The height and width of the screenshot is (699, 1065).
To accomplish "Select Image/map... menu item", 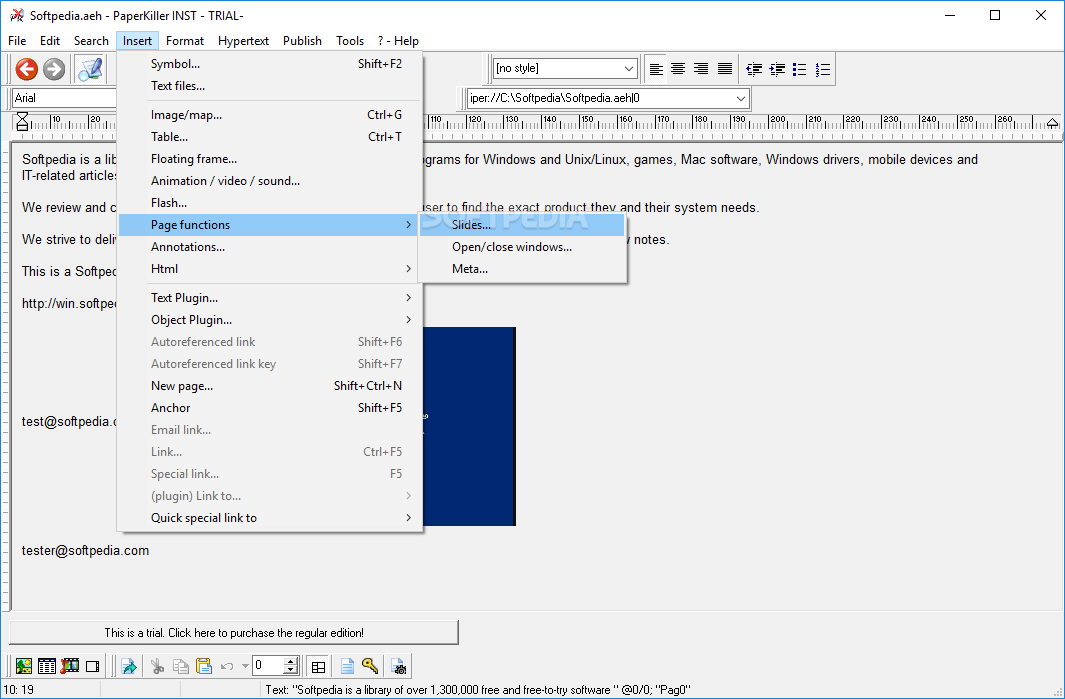I will [x=270, y=115].
